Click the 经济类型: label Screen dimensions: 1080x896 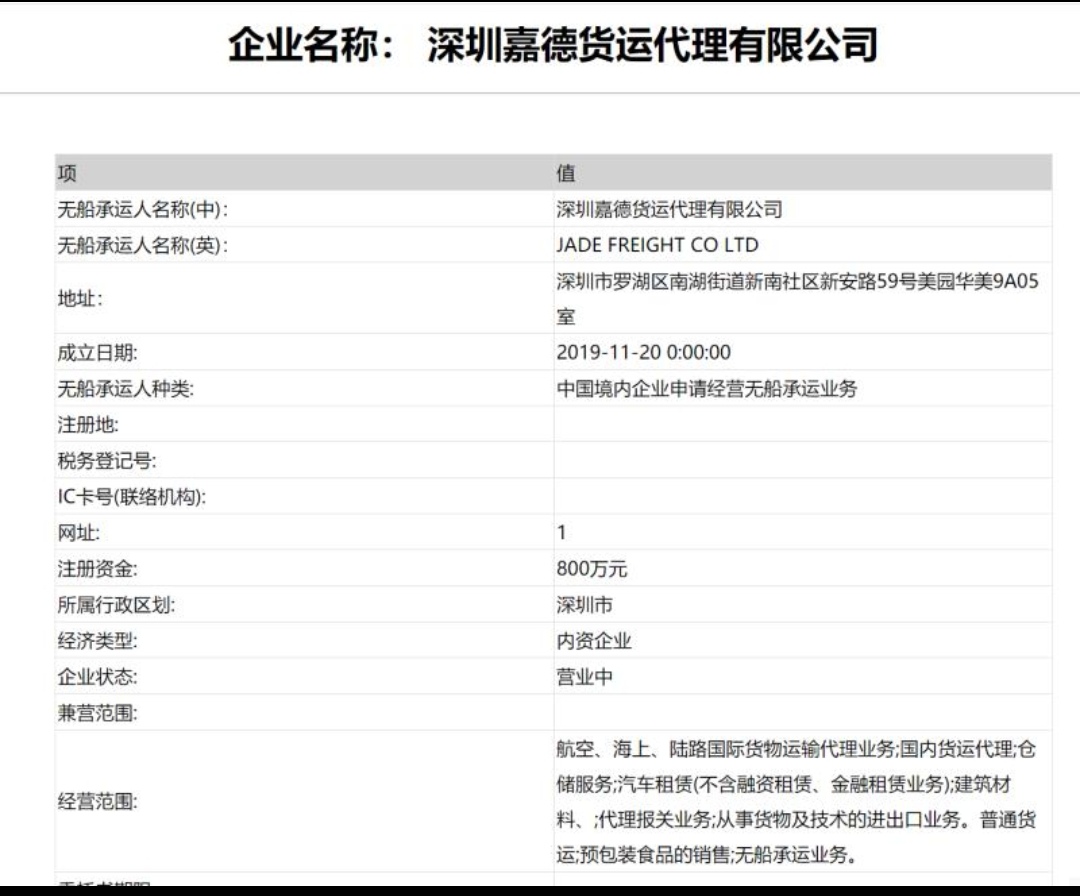click(x=97, y=640)
